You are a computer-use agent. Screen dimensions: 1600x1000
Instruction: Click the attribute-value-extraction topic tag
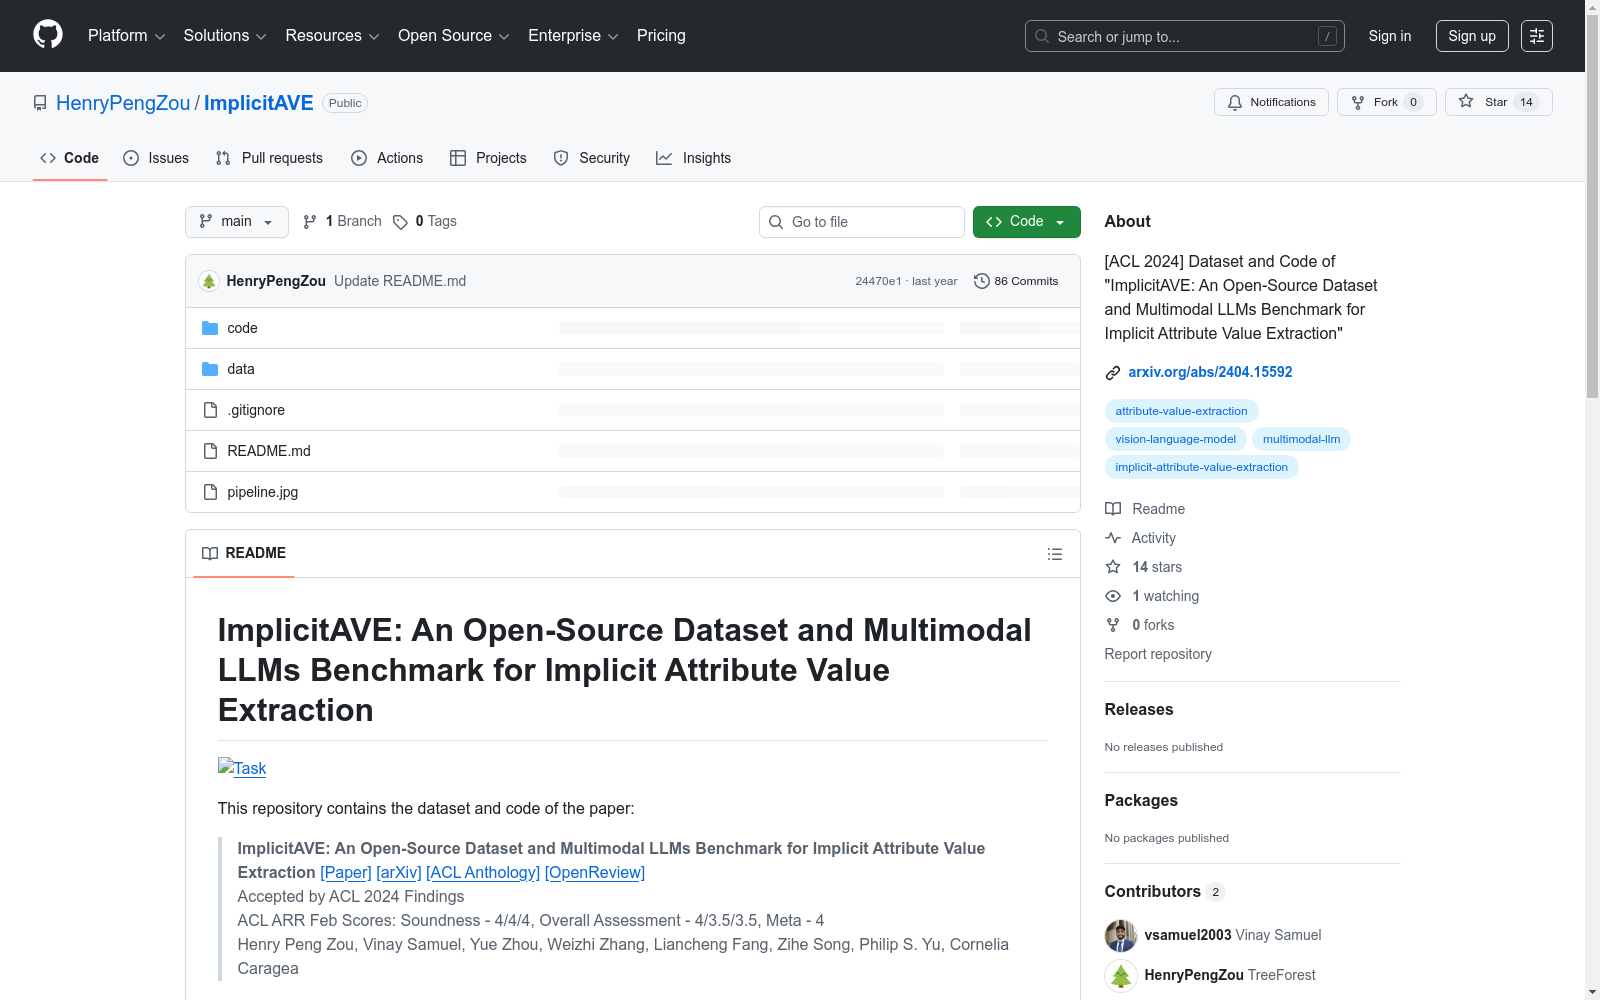pos(1181,411)
